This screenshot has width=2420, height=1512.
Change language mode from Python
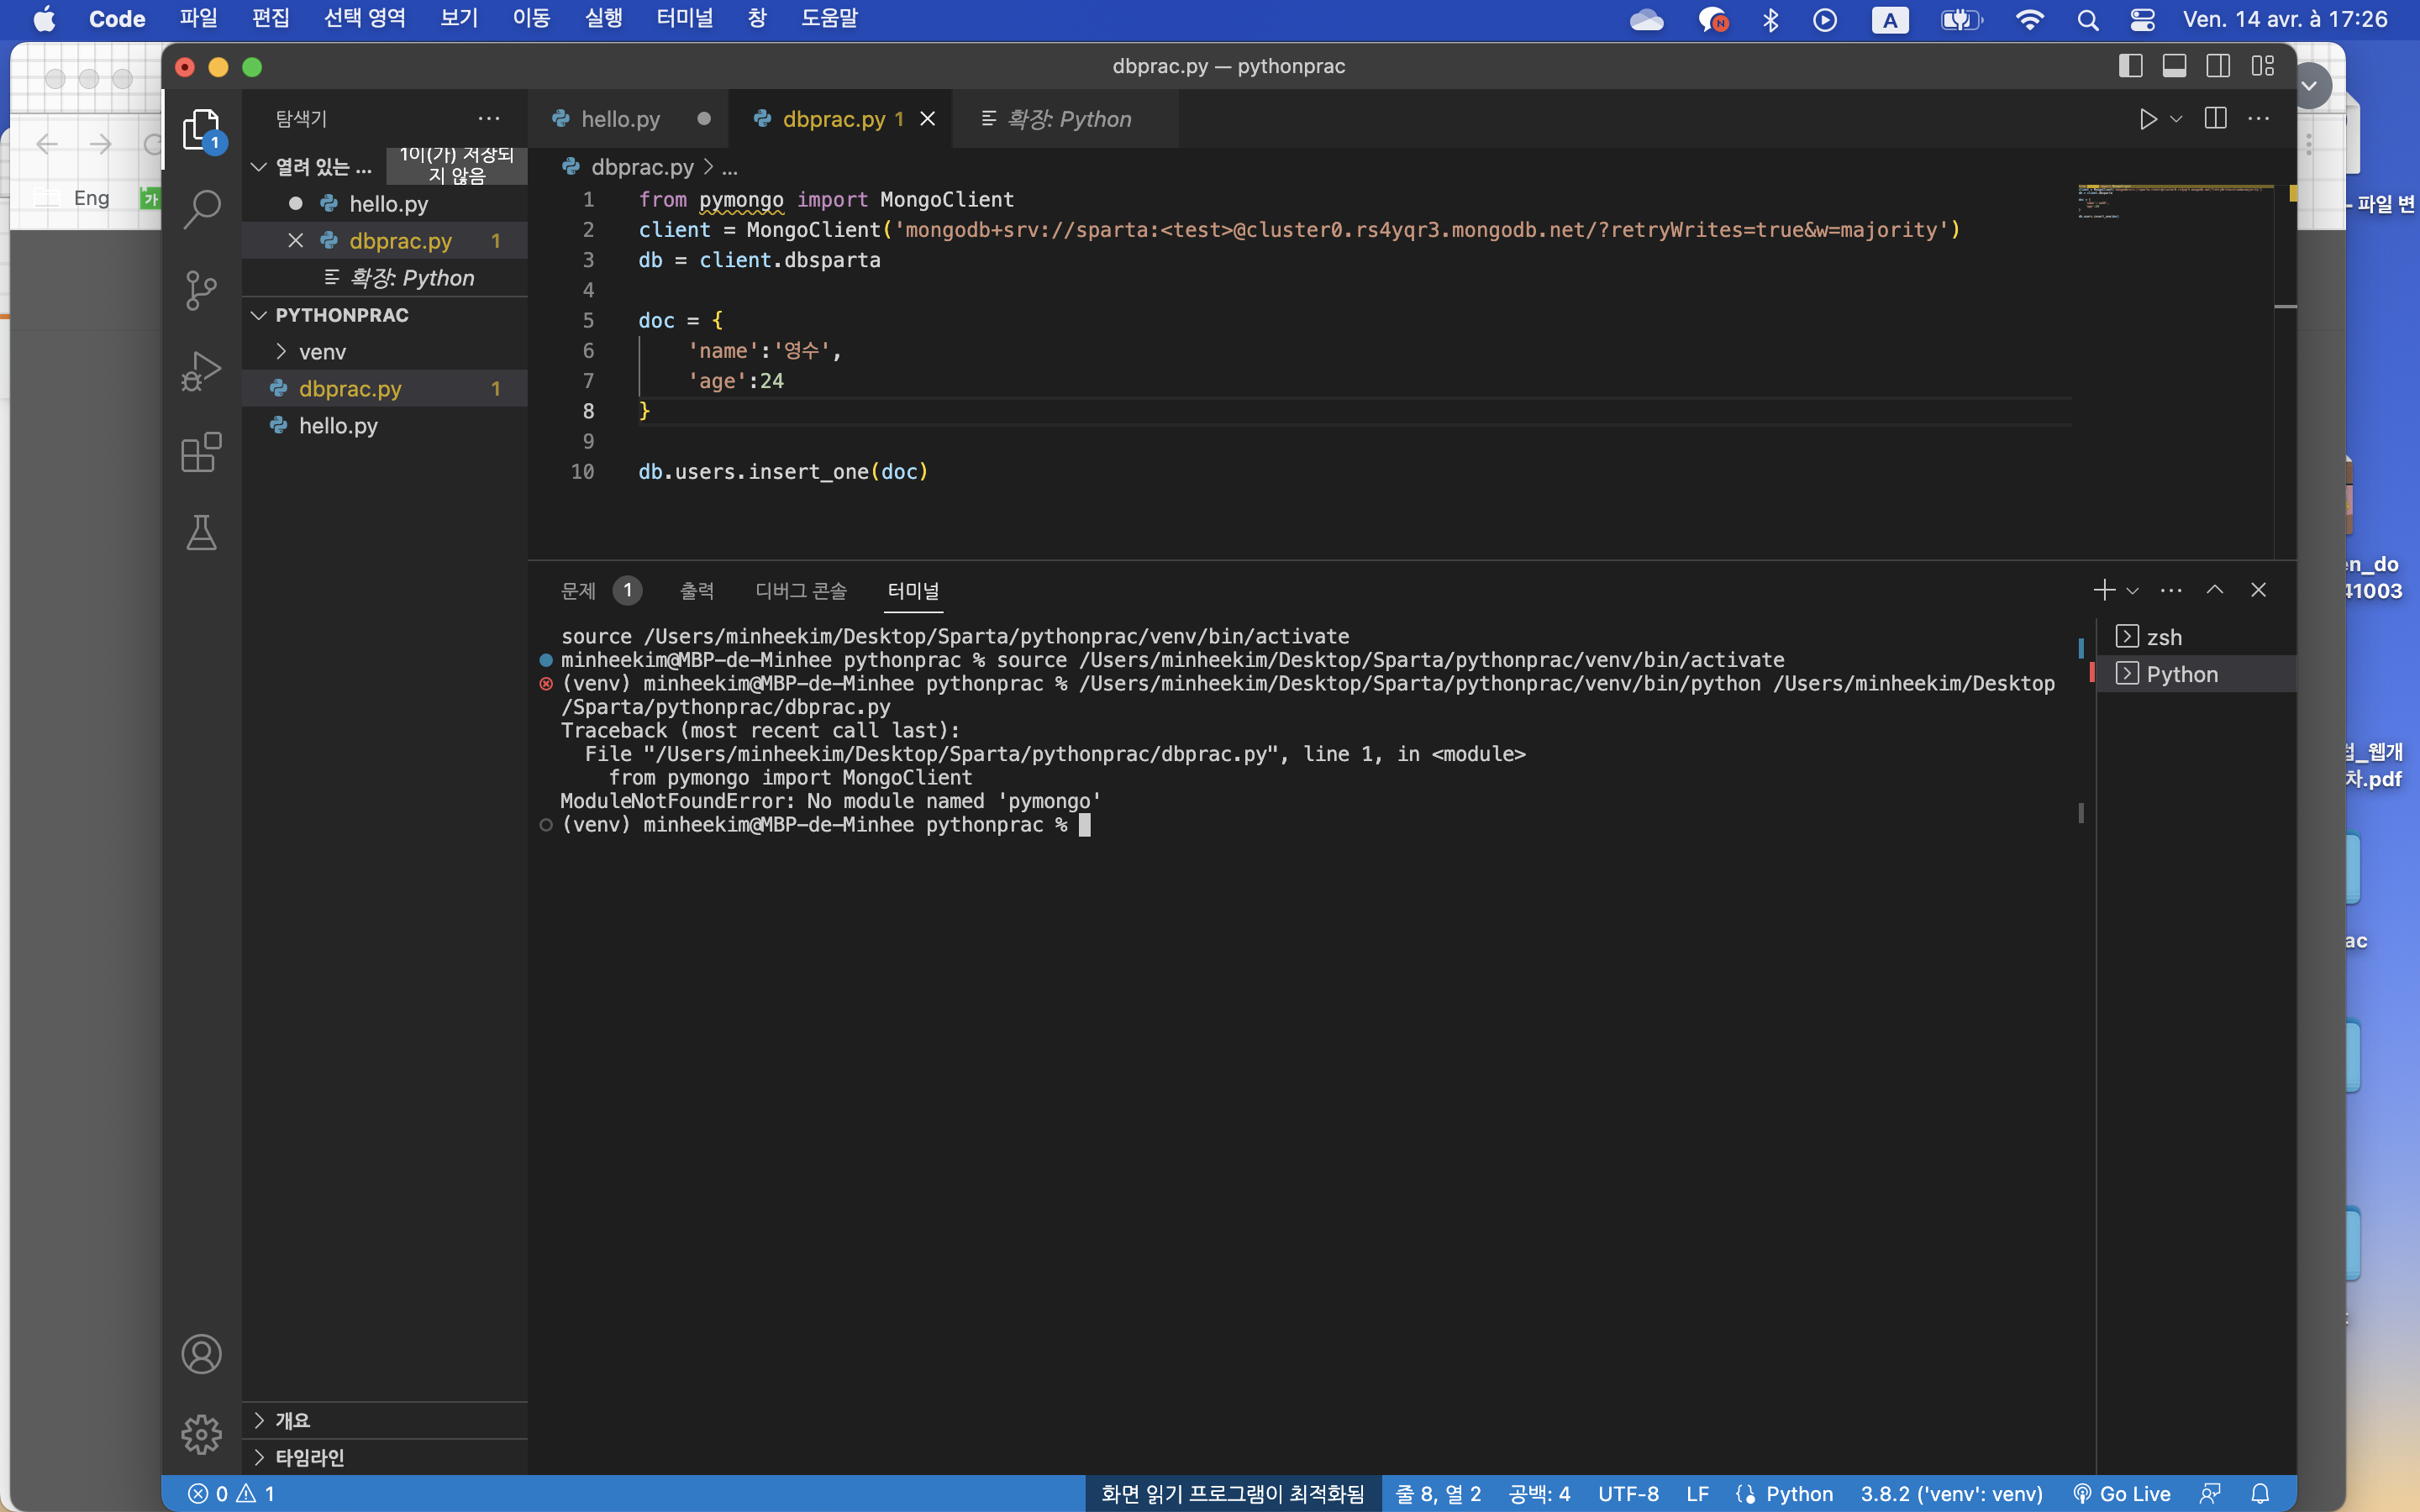pyautogui.click(x=1799, y=1494)
